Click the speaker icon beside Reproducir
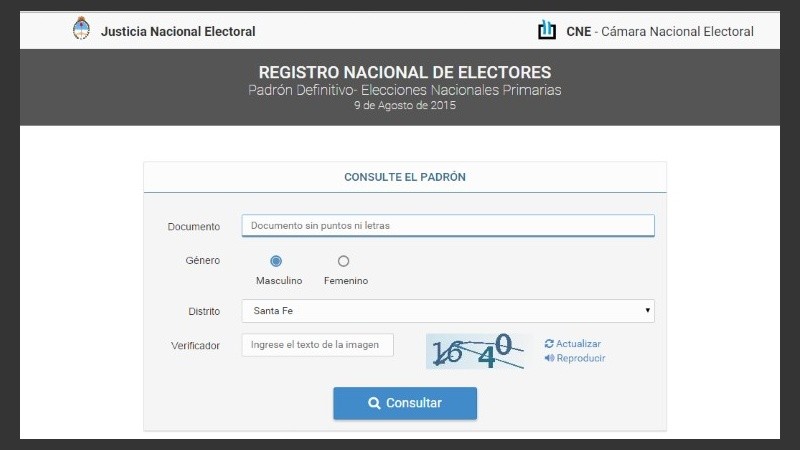Viewport: 800px width, 450px height. pos(549,358)
